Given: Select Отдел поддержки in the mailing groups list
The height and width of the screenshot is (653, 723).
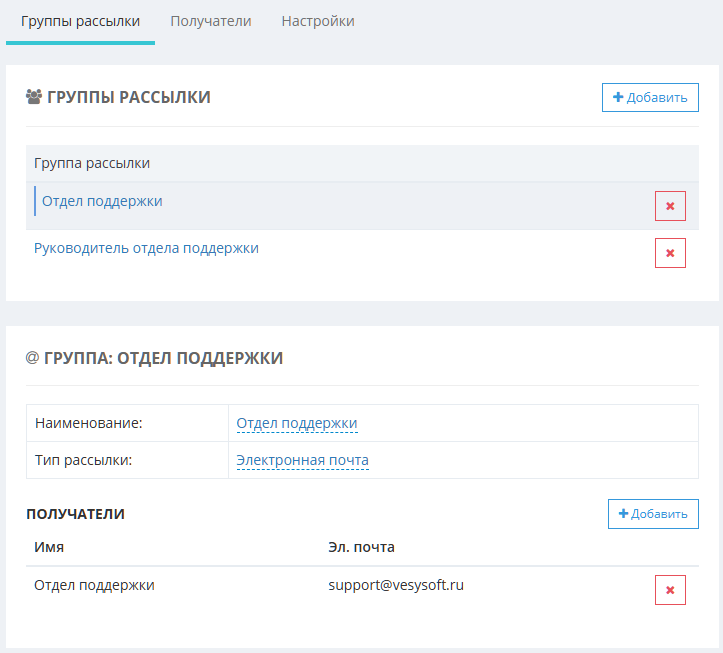Looking at the screenshot, I should pos(102,201).
